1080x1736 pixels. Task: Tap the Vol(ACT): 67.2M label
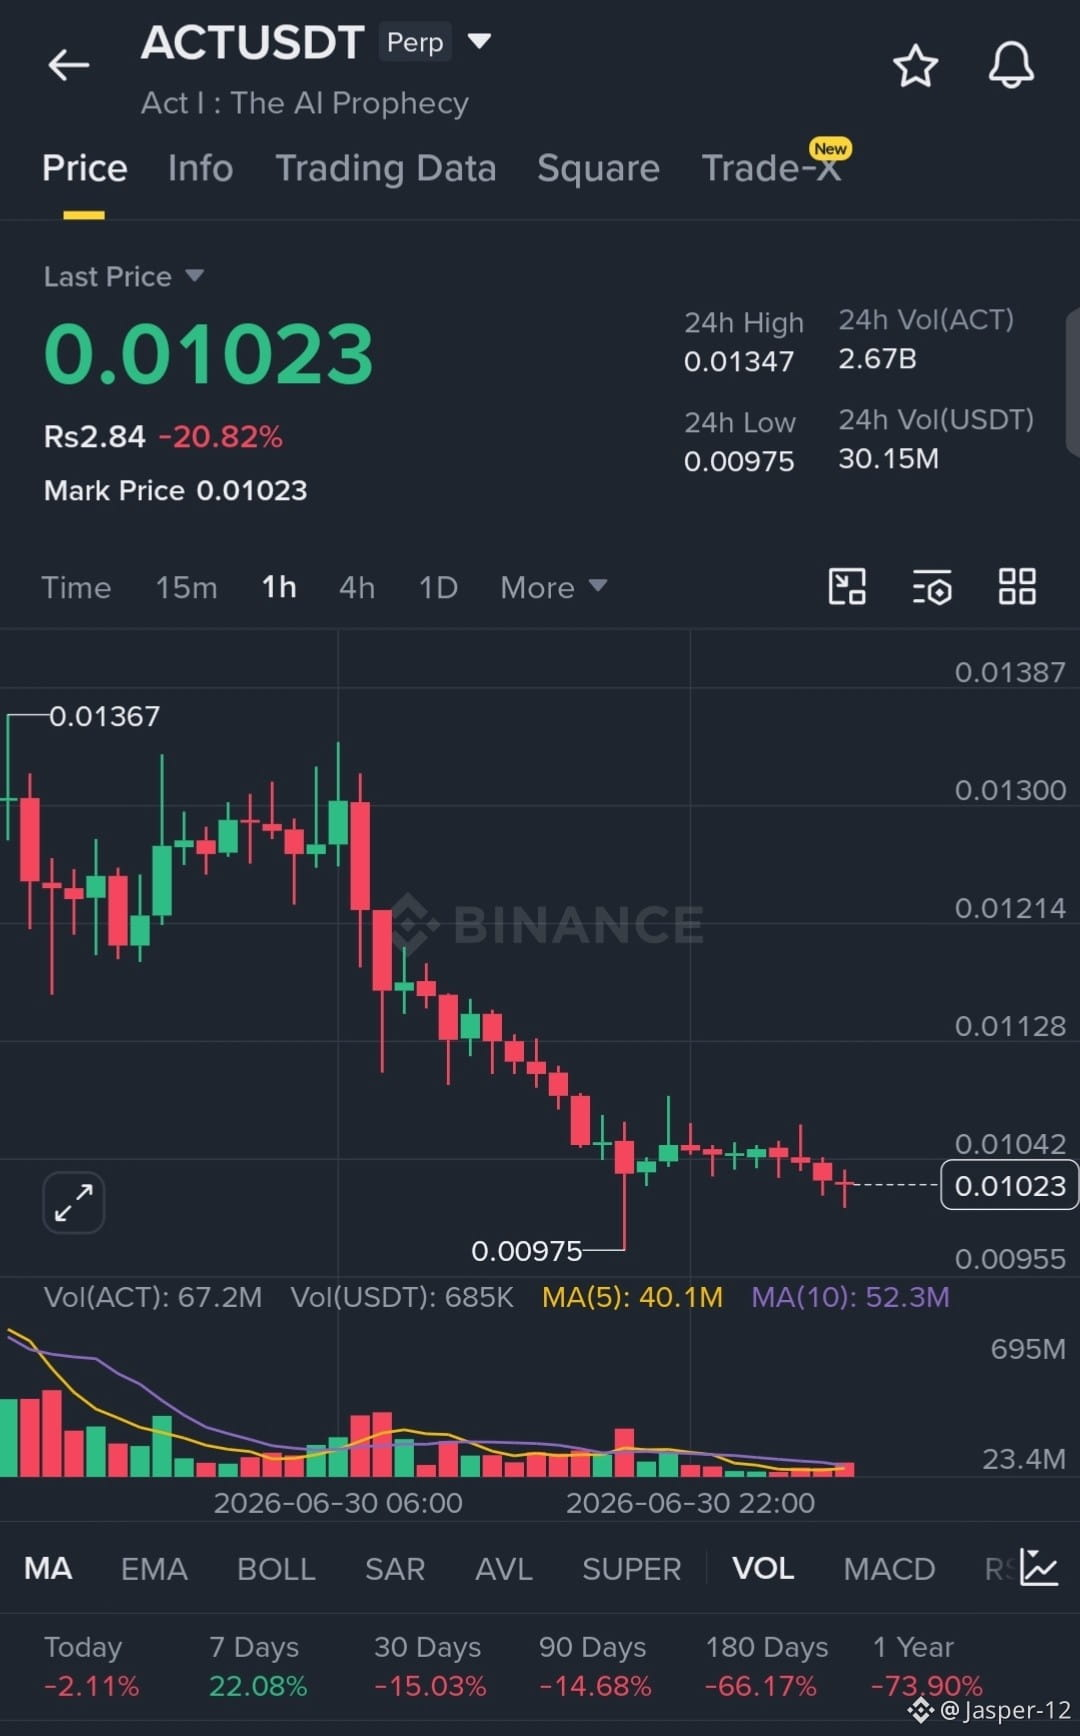pos(153,1297)
